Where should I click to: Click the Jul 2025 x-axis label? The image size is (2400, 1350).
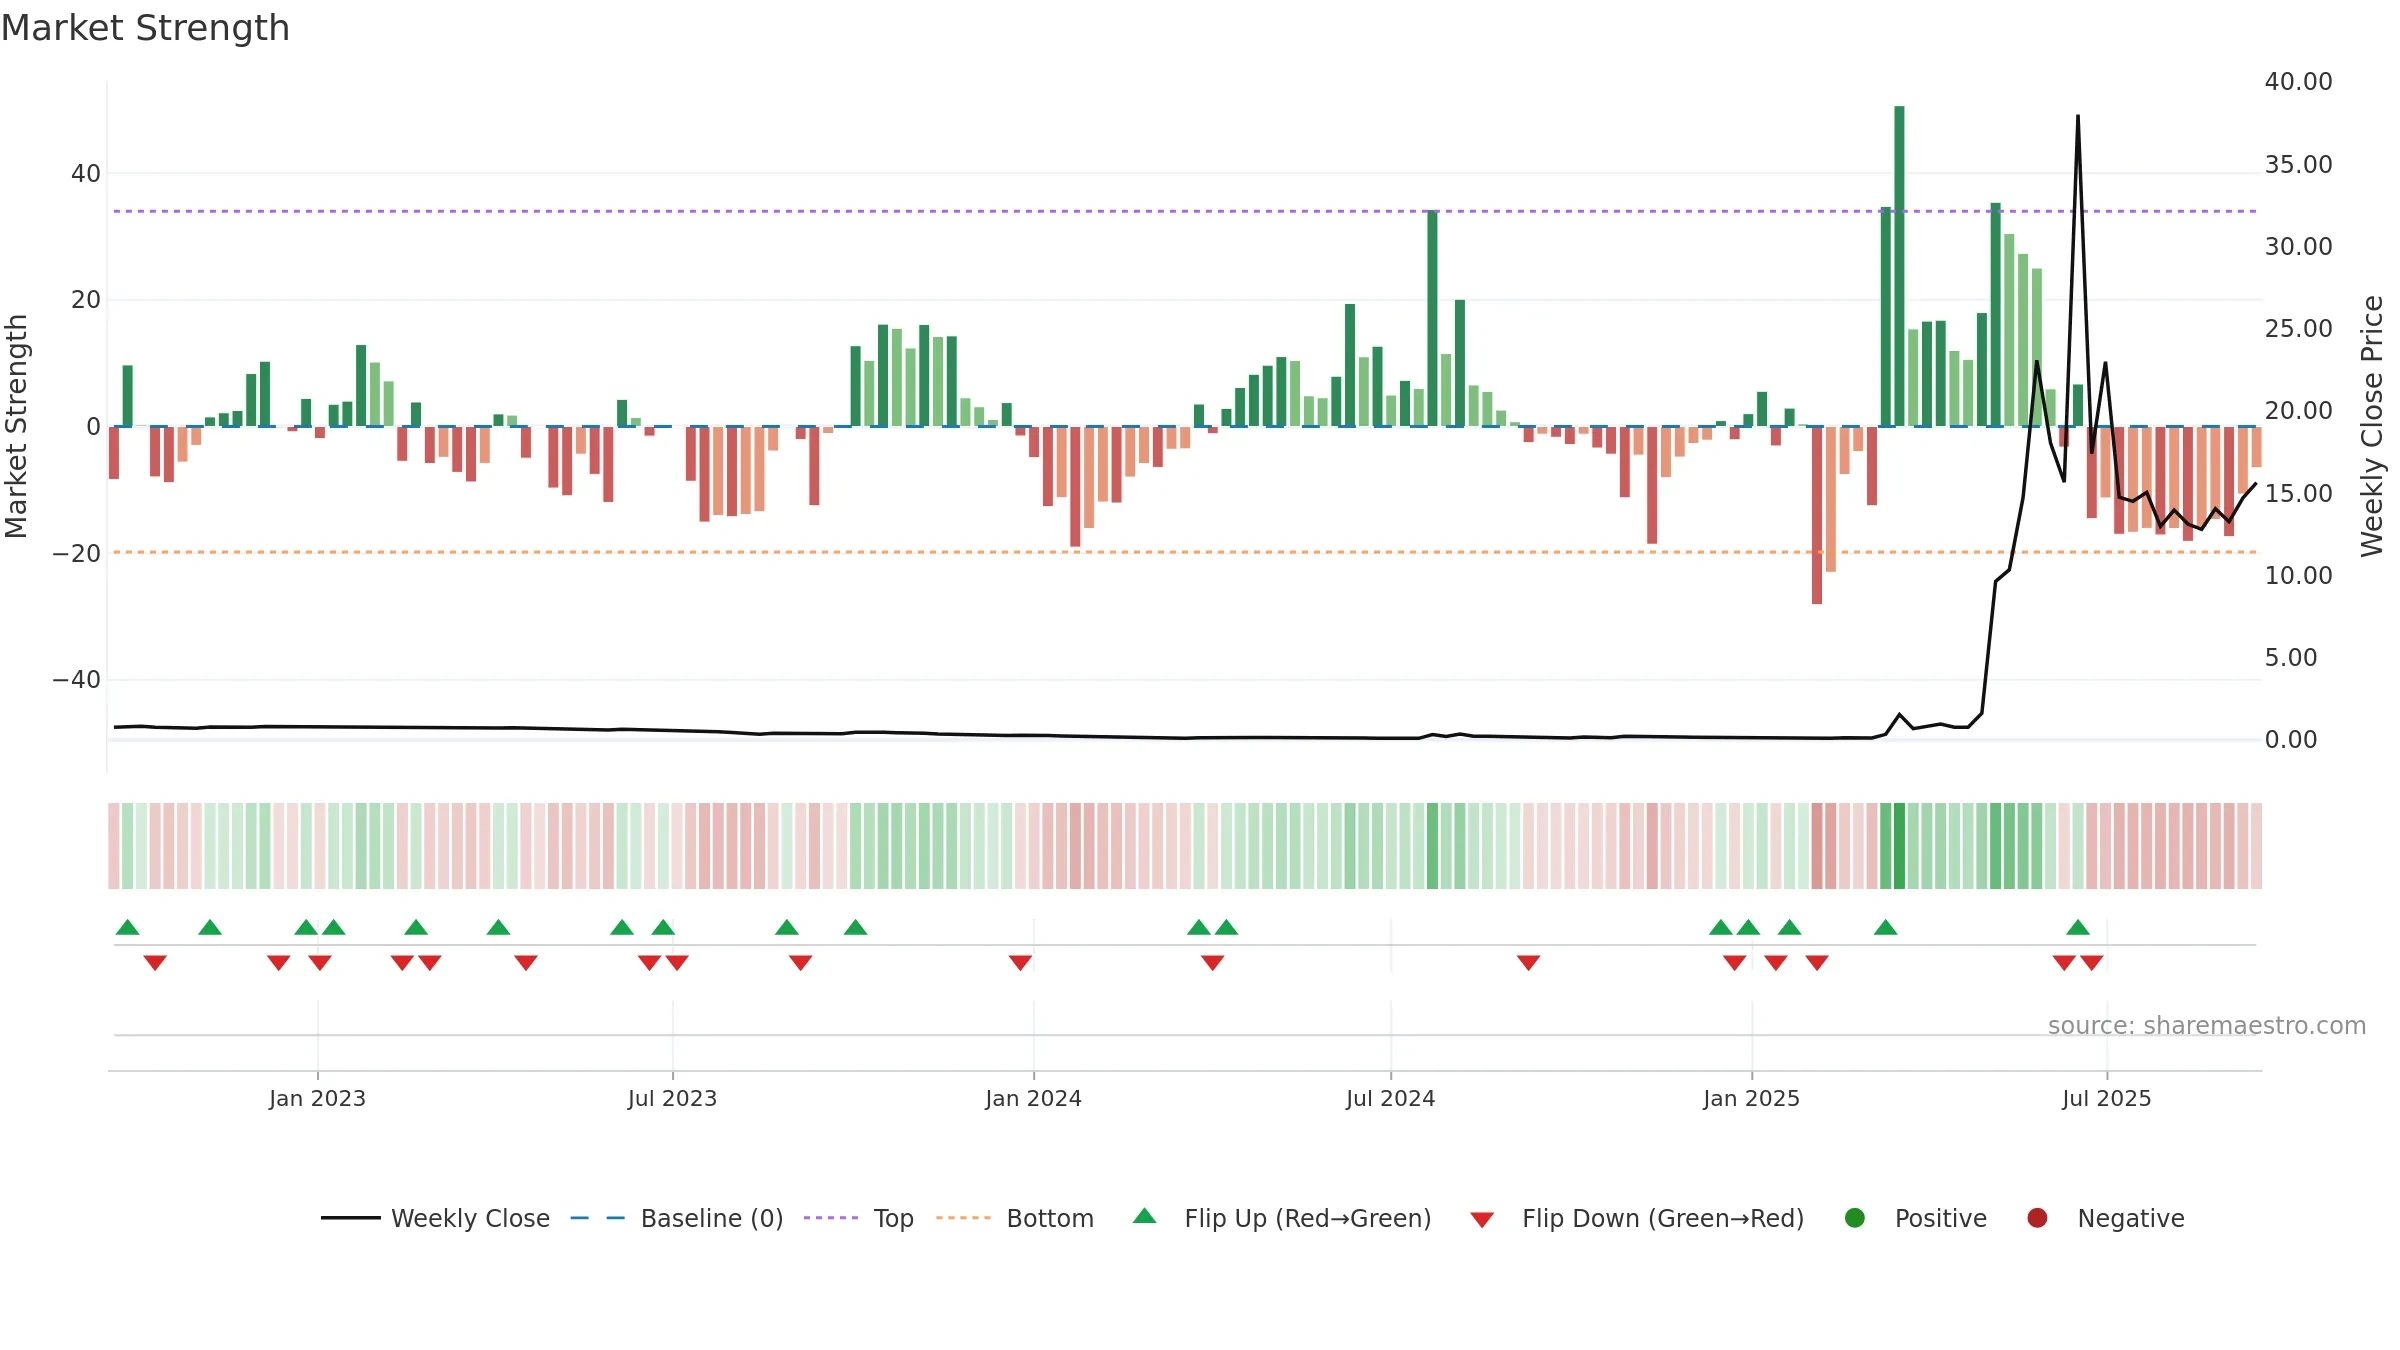2106,1099
